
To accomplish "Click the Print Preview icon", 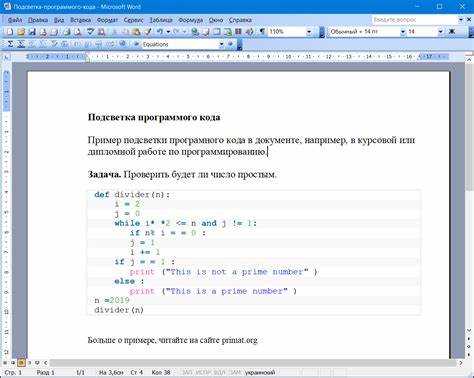I will click(78, 32).
